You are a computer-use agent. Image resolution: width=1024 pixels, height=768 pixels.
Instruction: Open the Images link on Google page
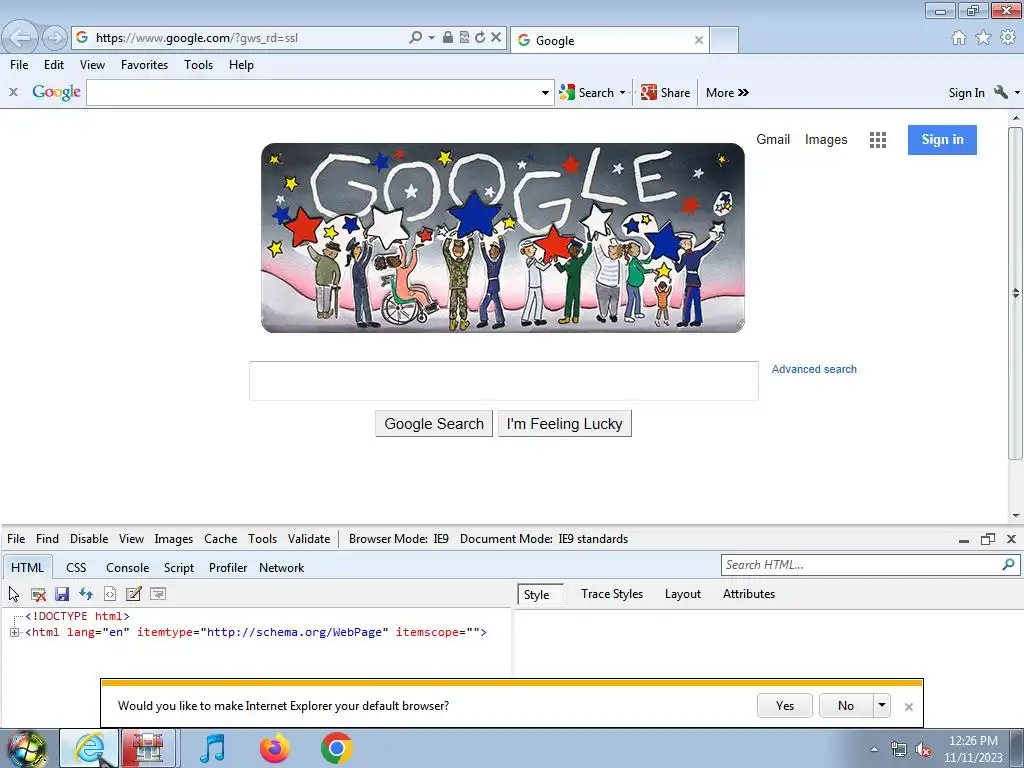coord(825,140)
